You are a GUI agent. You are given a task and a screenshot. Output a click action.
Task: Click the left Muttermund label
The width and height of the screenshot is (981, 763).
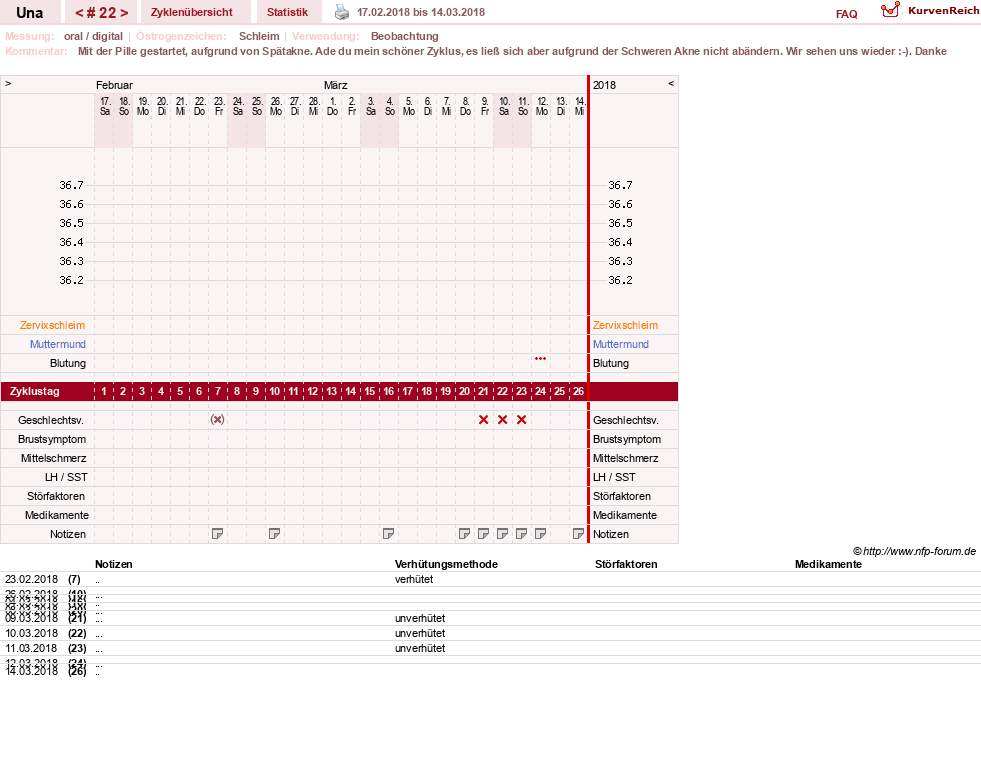coord(58,344)
